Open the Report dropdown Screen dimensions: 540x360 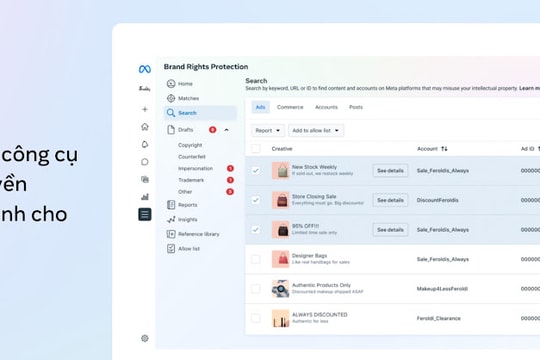tap(268, 131)
